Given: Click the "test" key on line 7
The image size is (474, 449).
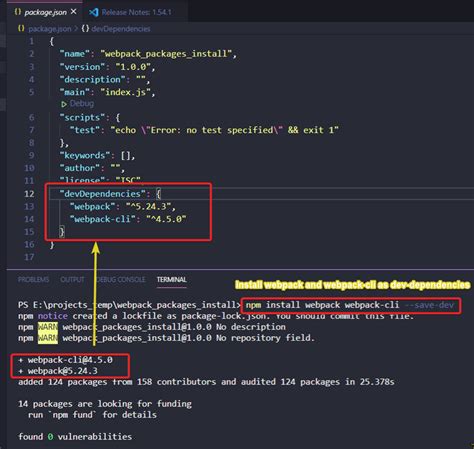Looking at the screenshot, I should (x=85, y=130).
